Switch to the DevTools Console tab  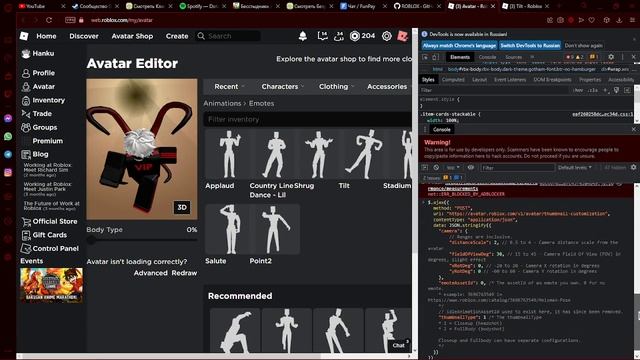coord(487,57)
